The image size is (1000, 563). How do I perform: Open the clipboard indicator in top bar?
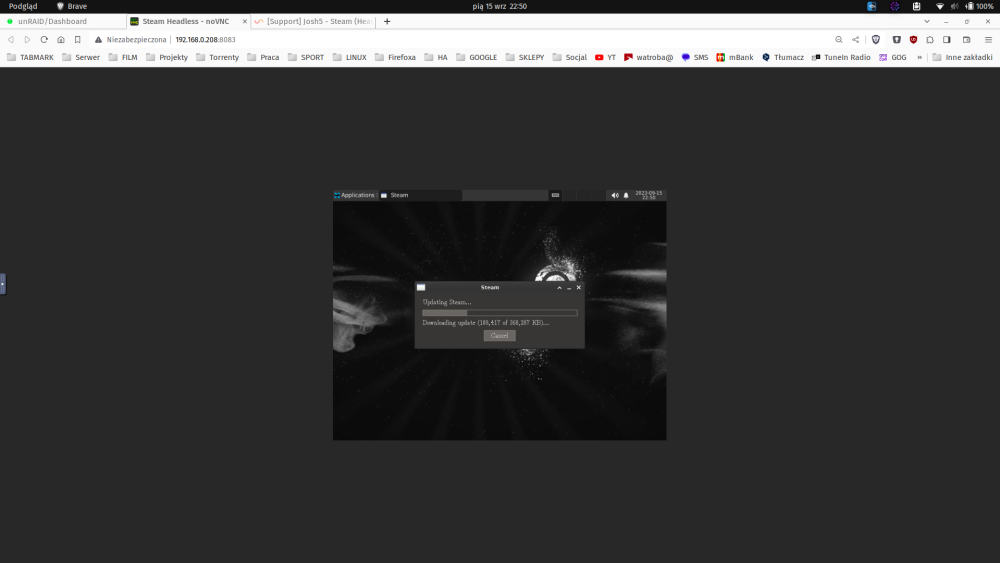[916, 6]
